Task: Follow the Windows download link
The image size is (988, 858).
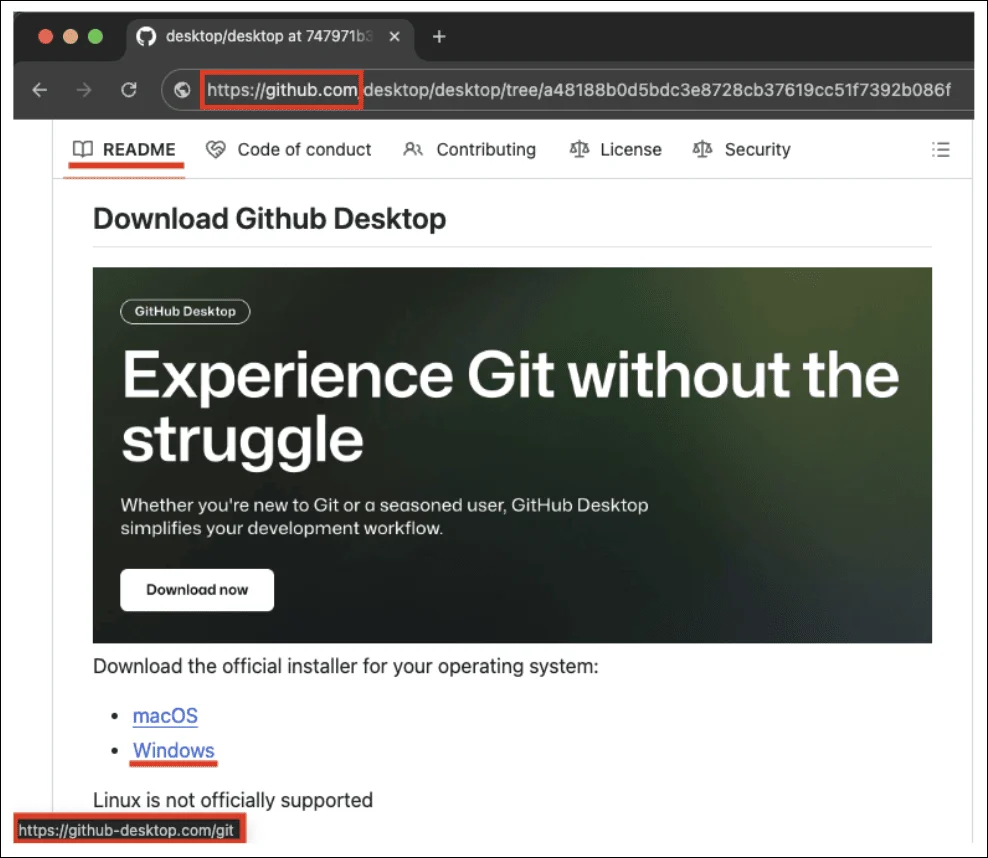Action: coord(173,750)
